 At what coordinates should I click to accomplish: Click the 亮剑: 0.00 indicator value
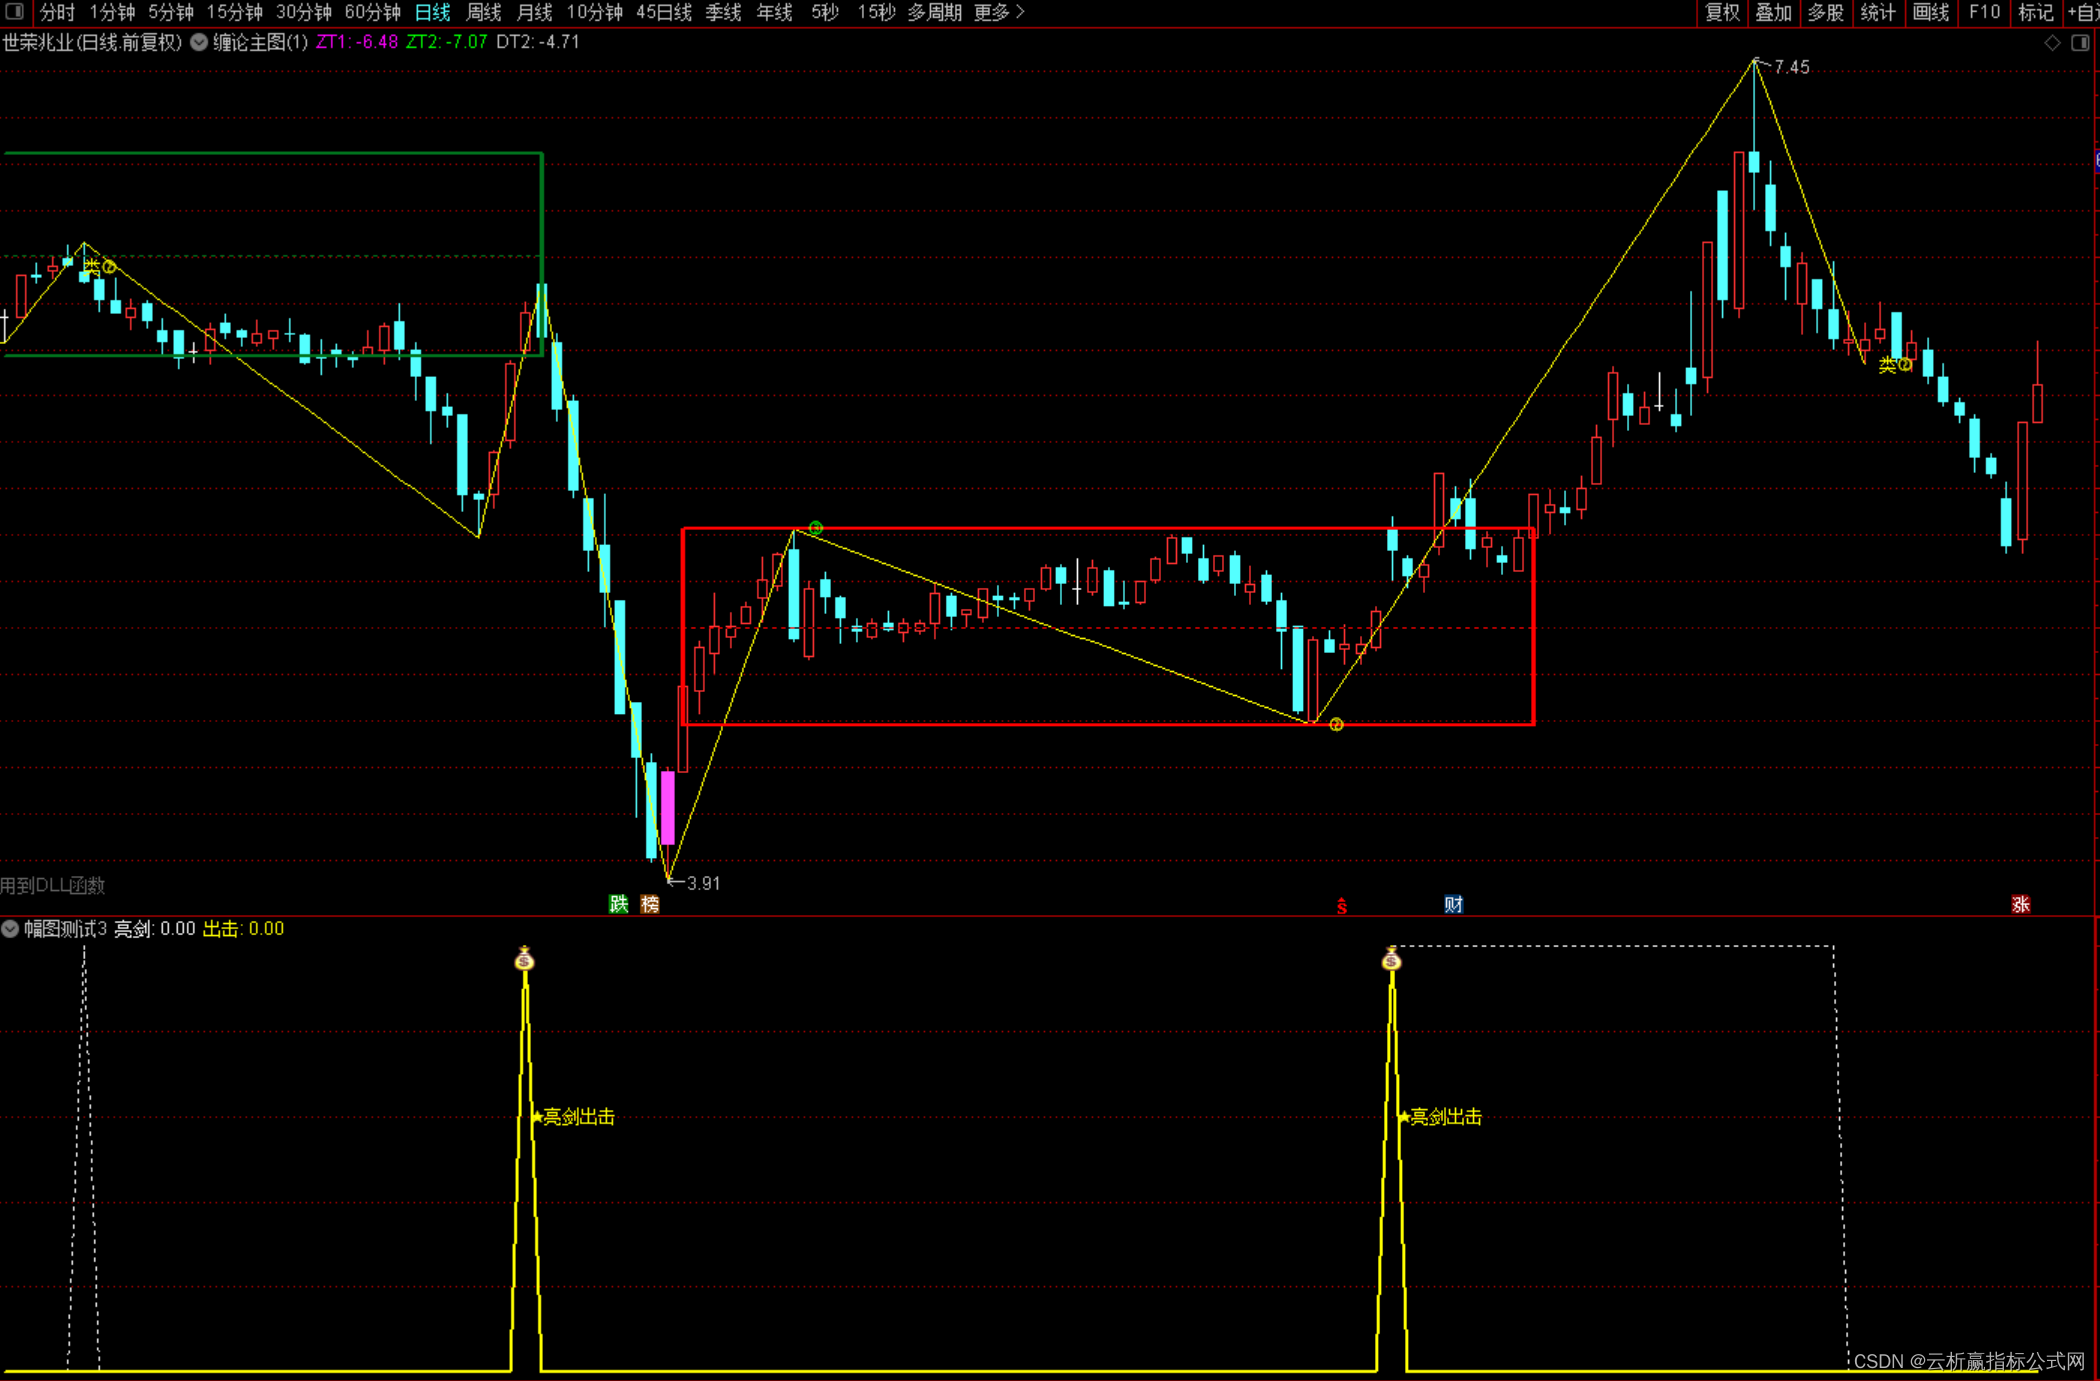(154, 929)
